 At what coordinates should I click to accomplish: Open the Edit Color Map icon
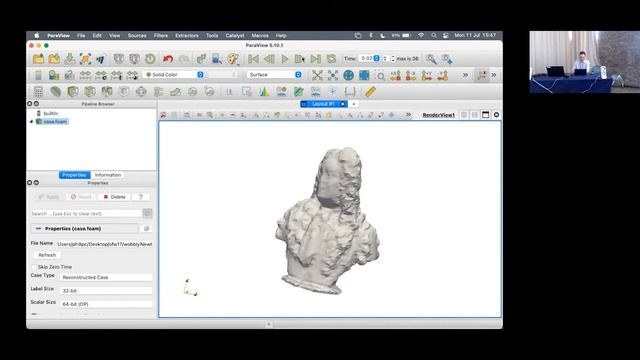tap(54, 75)
